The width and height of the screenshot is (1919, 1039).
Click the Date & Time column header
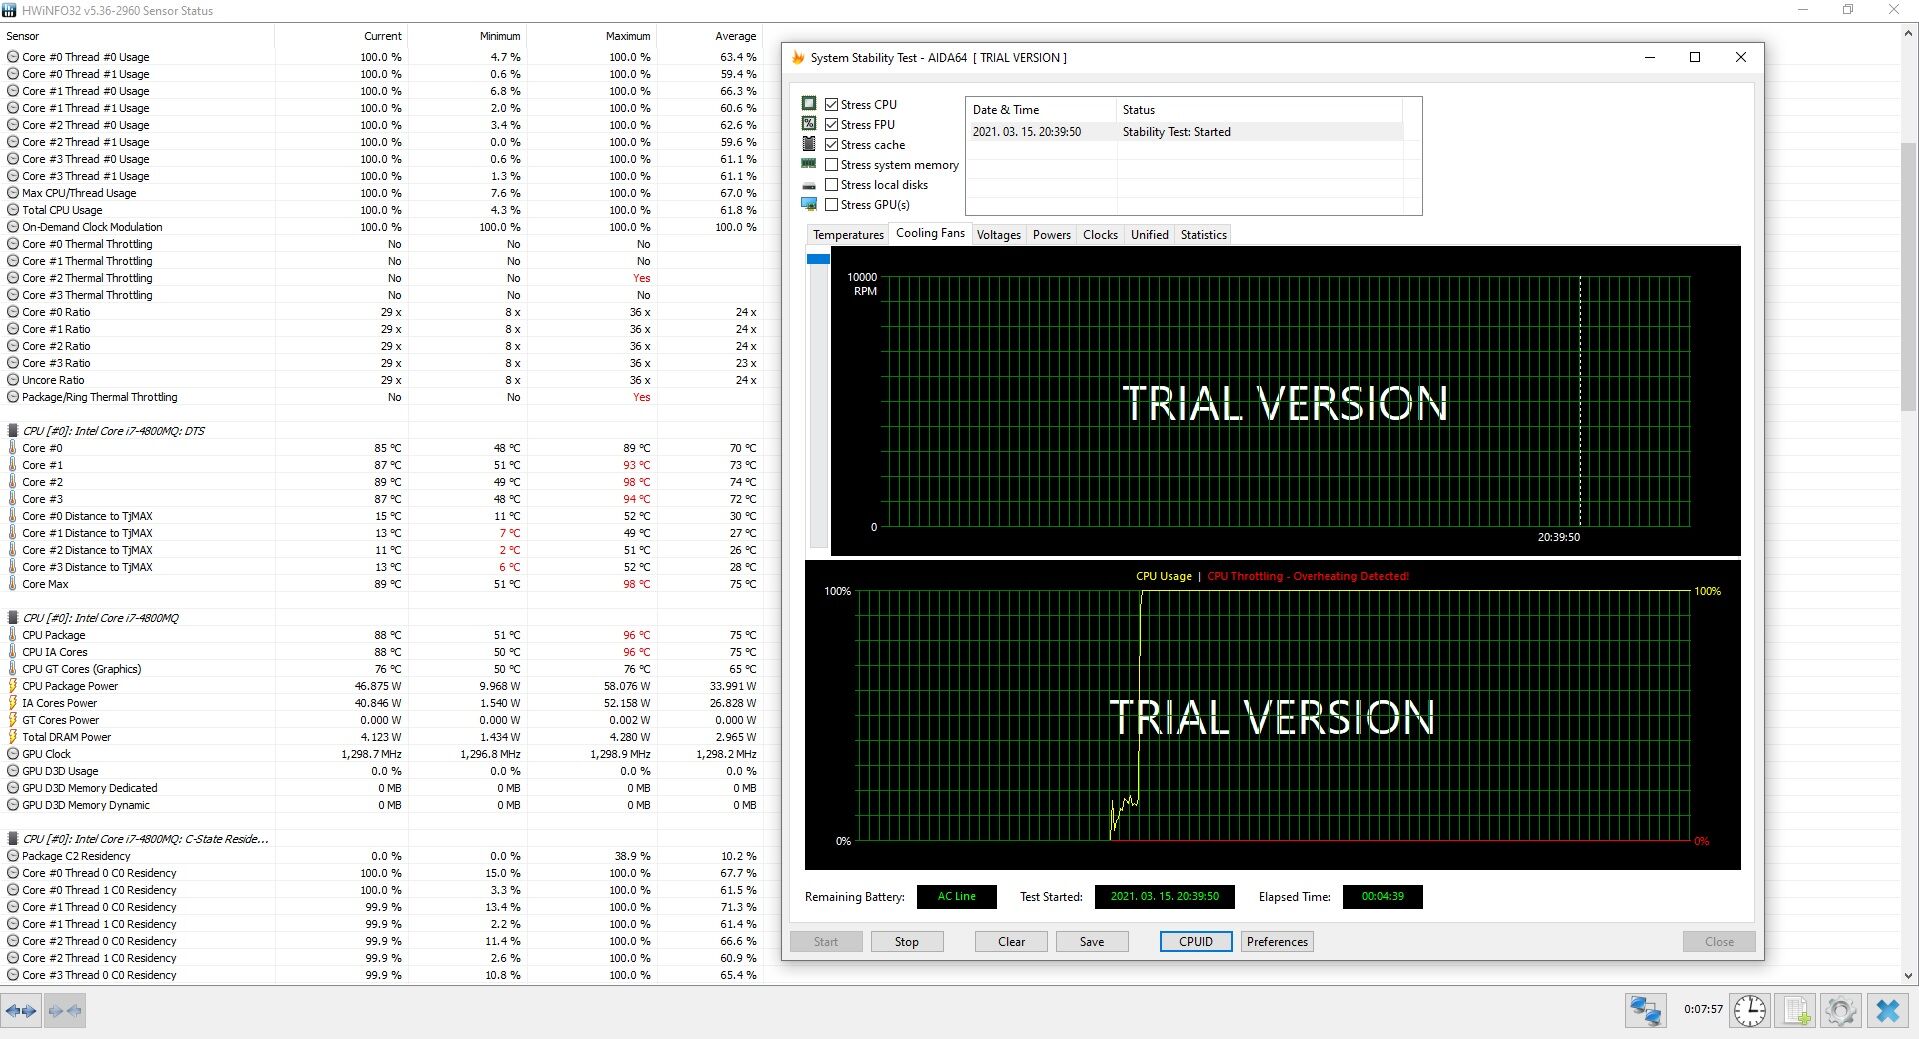(x=1041, y=110)
